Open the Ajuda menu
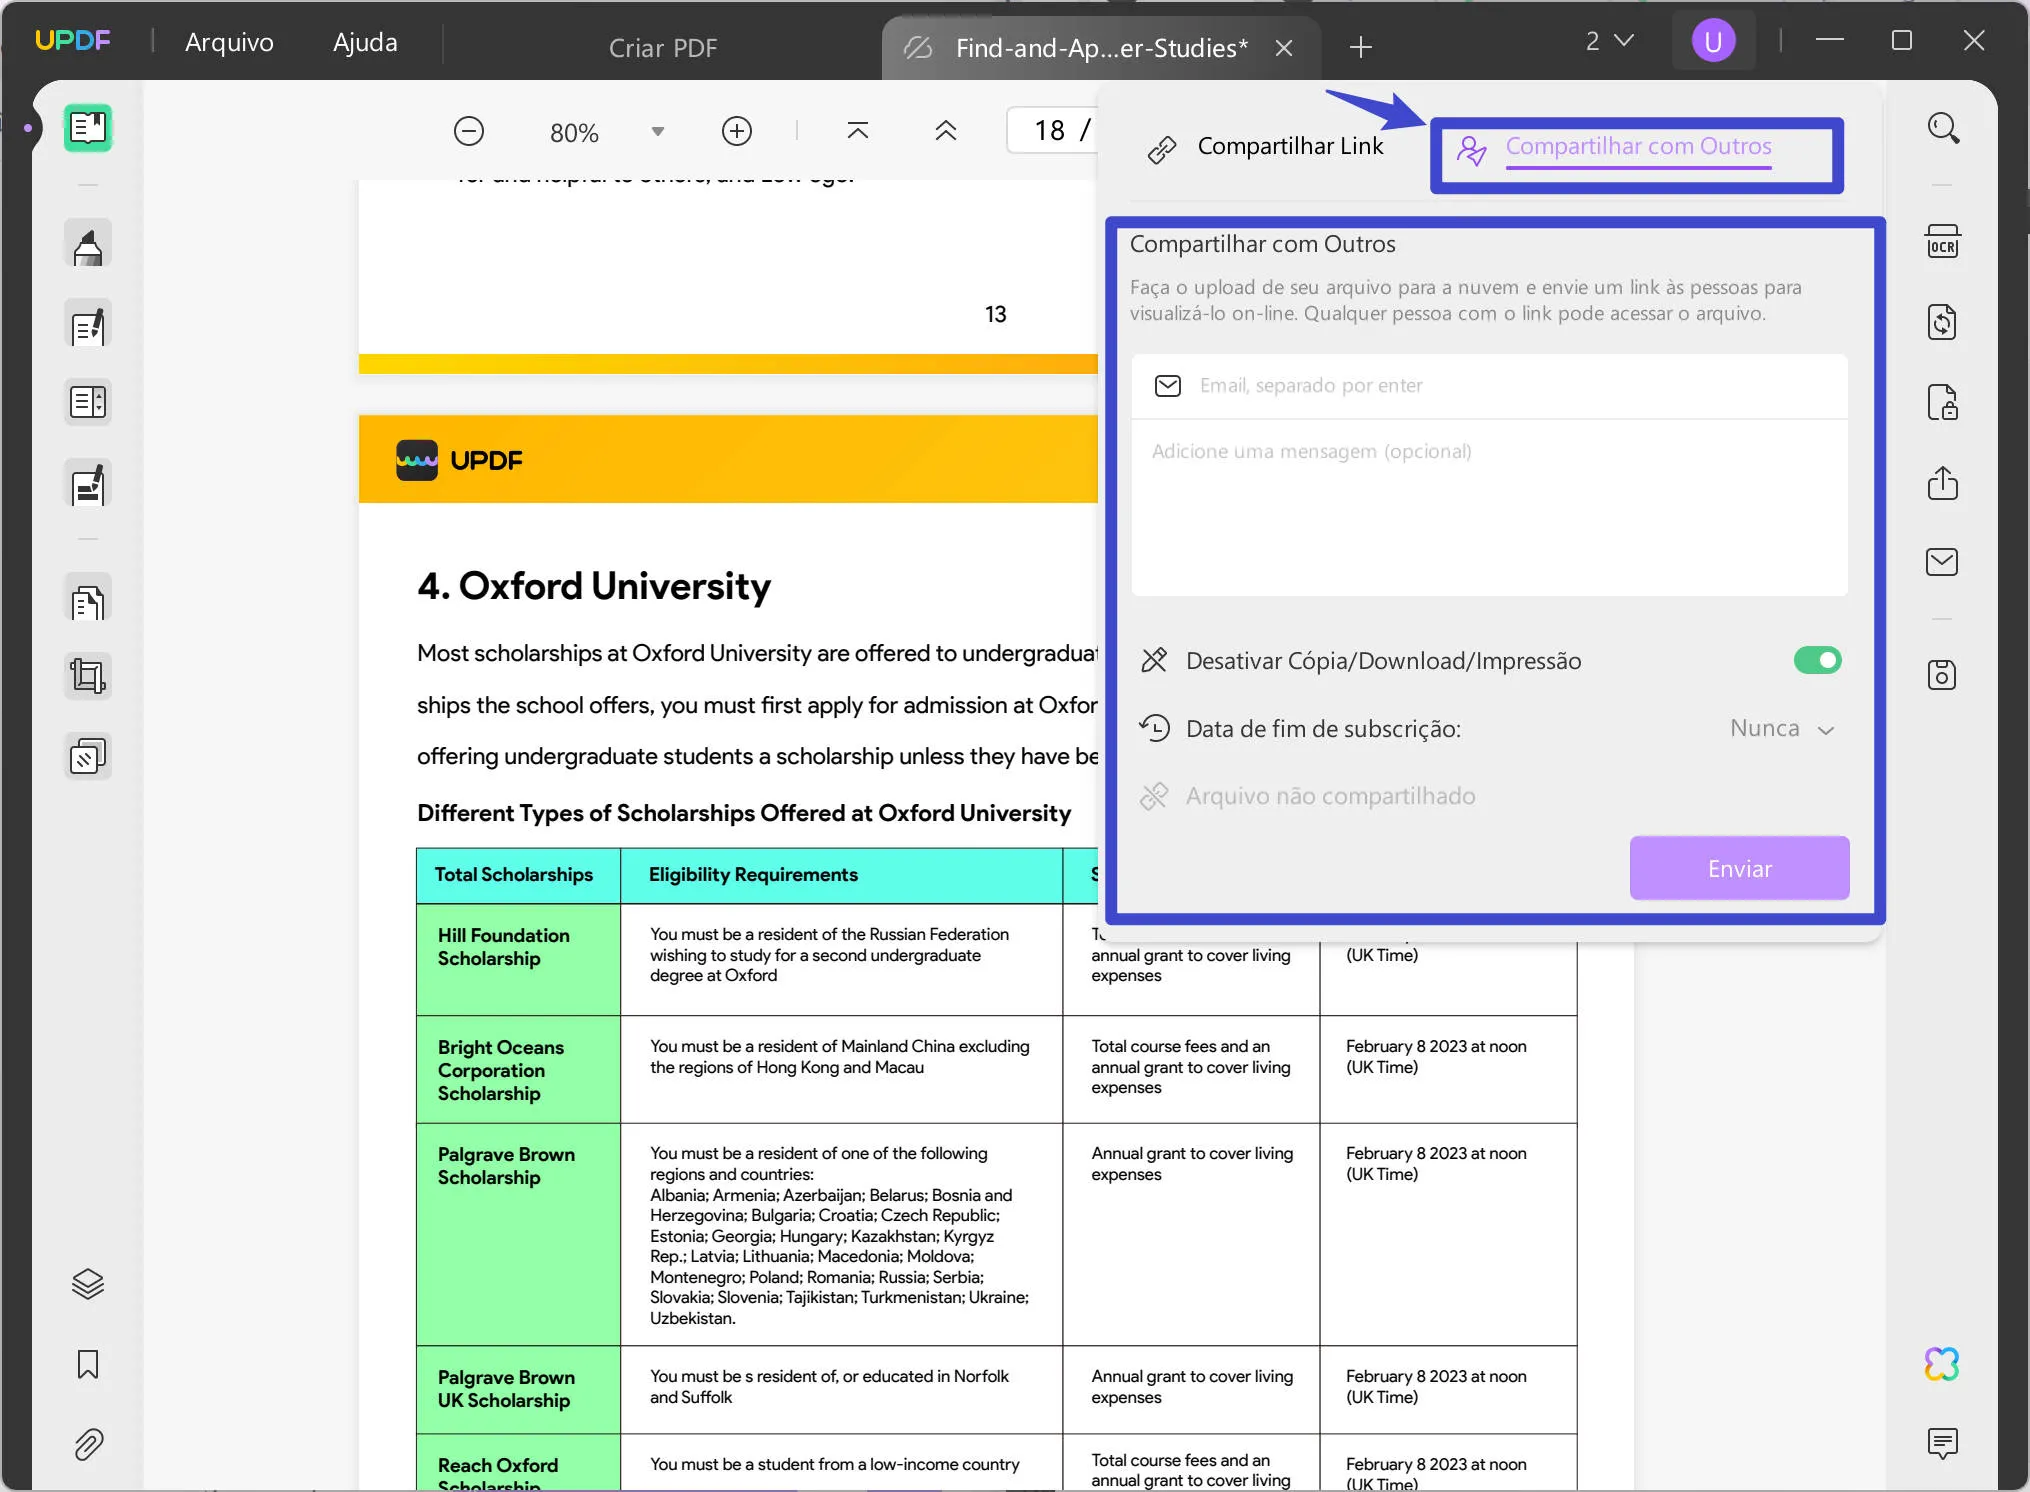The width and height of the screenshot is (2030, 1492). (365, 42)
